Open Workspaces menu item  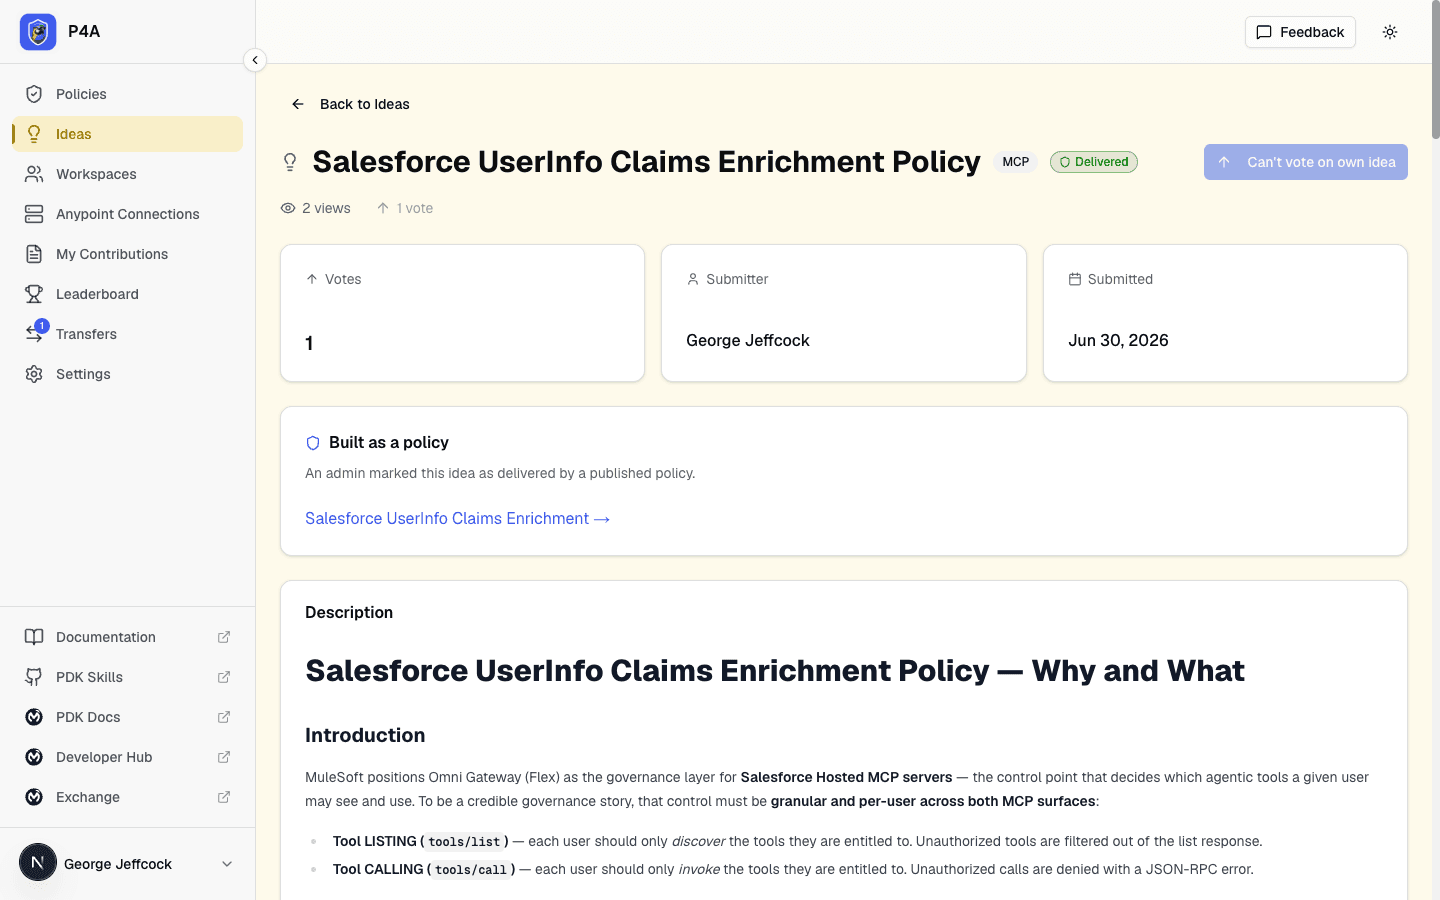(x=128, y=174)
